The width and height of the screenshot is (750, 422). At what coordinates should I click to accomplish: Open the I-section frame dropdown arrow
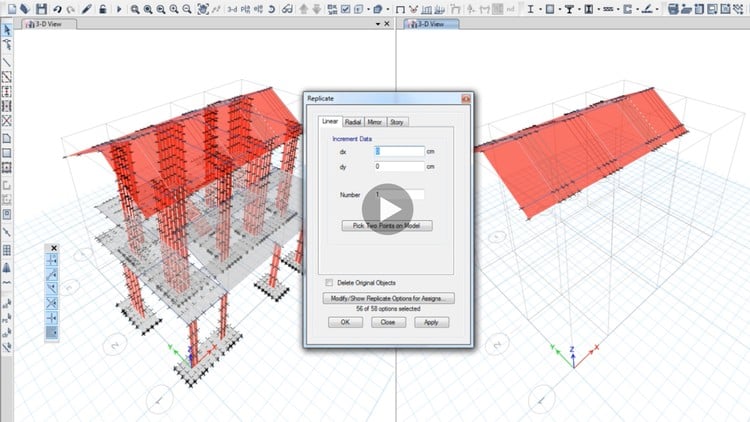(539, 9)
